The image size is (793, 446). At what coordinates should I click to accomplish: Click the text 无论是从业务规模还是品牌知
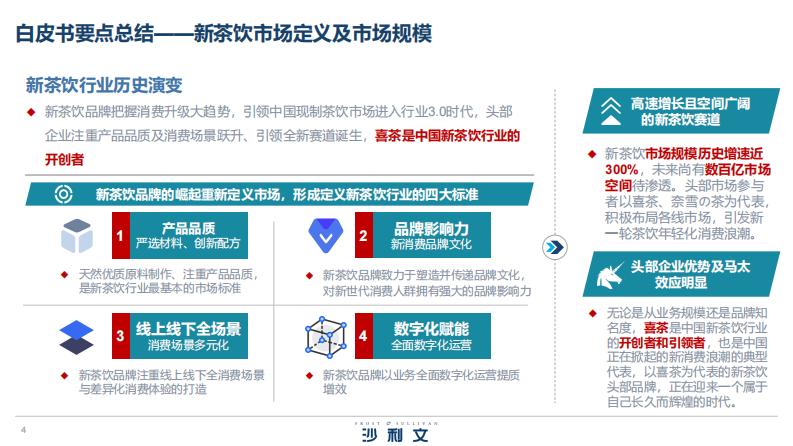point(687,313)
